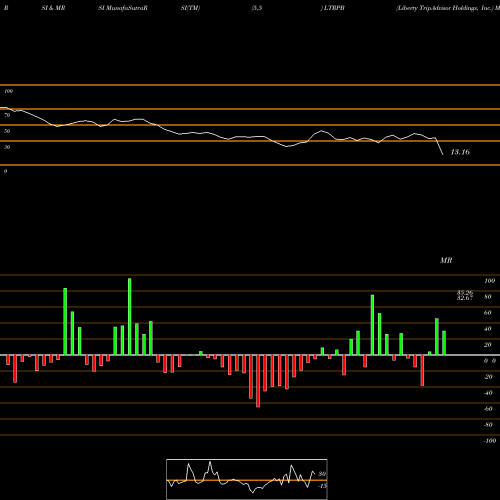Click the end point of the RSI line
The width and height of the screenshot is (500, 500).
(x=443, y=155)
